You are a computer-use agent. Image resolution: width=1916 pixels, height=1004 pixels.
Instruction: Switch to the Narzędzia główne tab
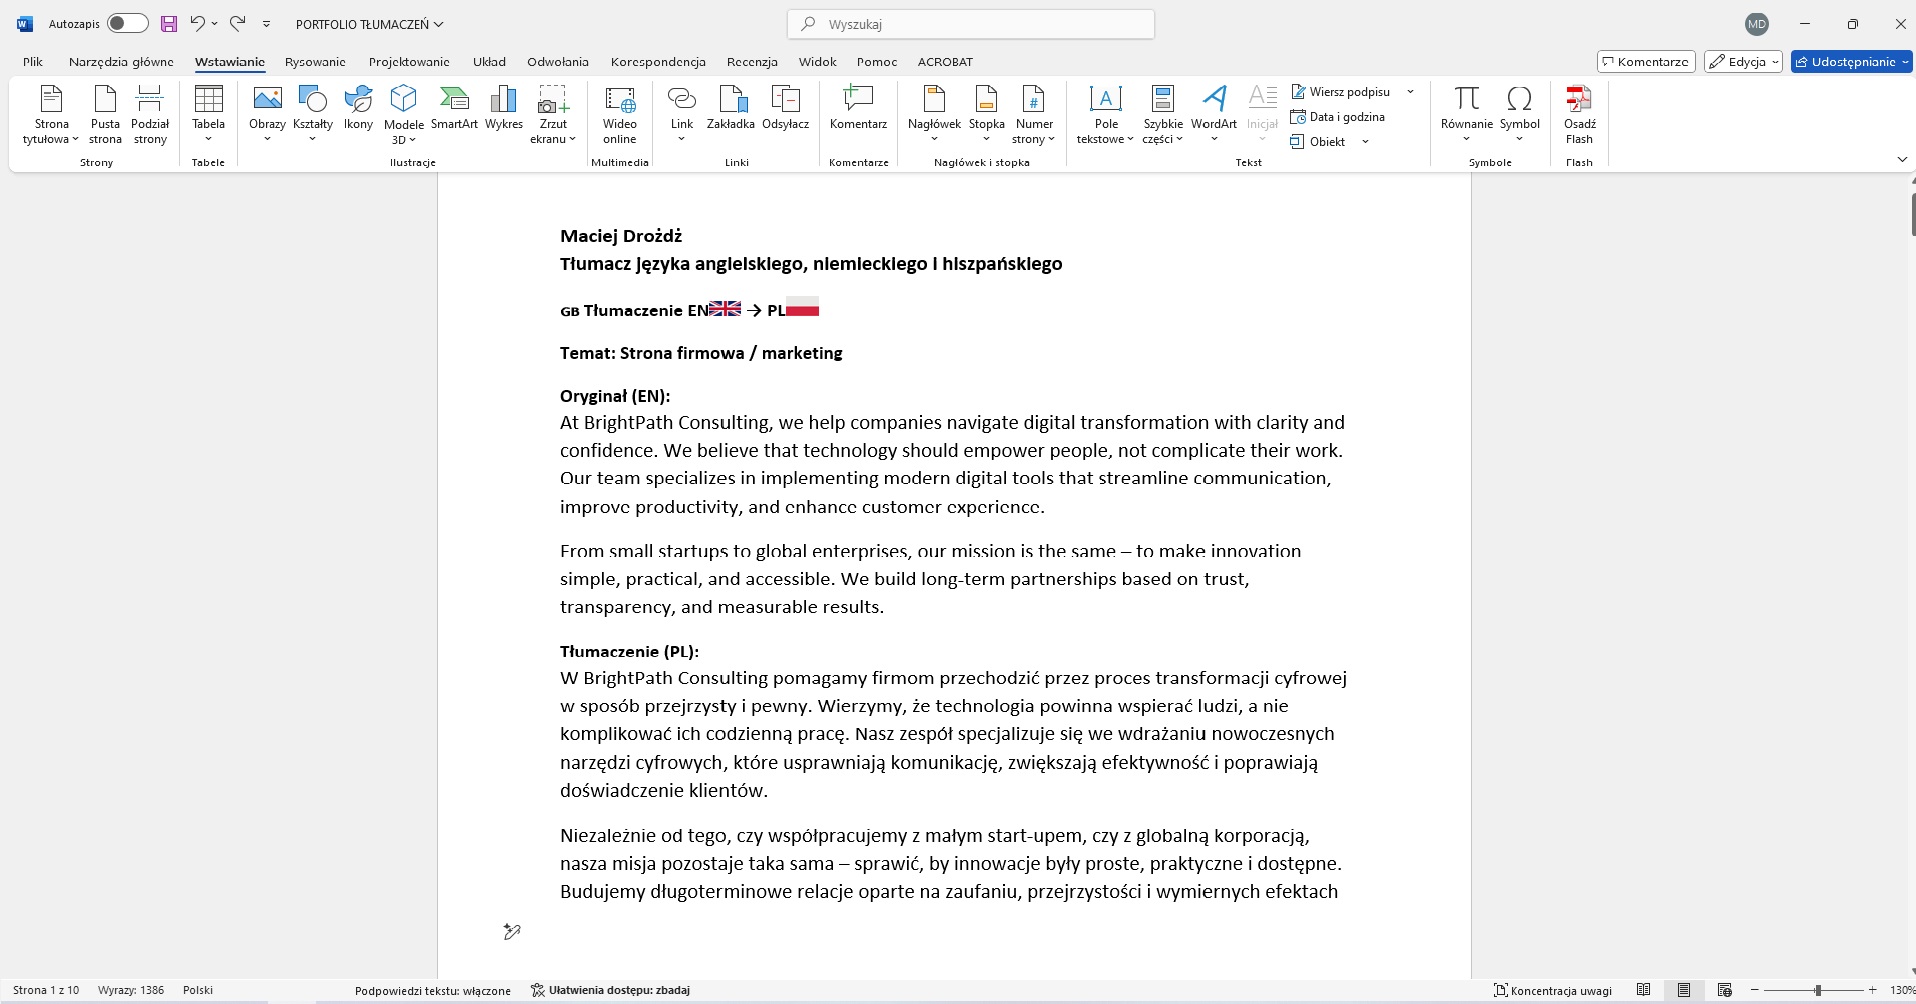click(121, 62)
